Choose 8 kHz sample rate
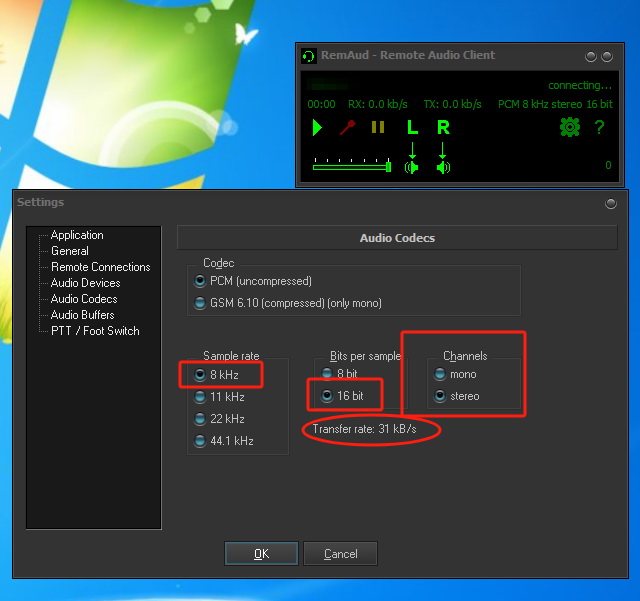Image resolution: width=640 pixels, height=601 pixels. (x=216, y=374)
